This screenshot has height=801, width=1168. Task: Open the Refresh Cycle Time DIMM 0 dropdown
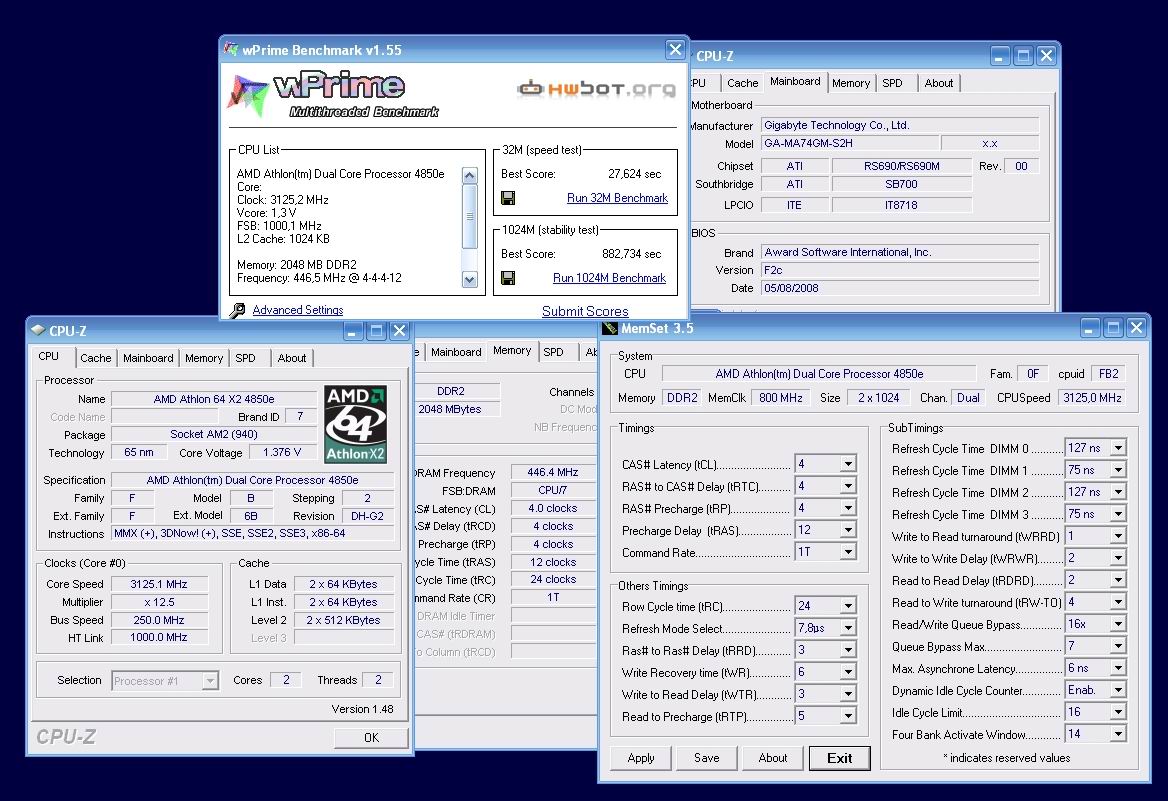[x=1118, y=448]
